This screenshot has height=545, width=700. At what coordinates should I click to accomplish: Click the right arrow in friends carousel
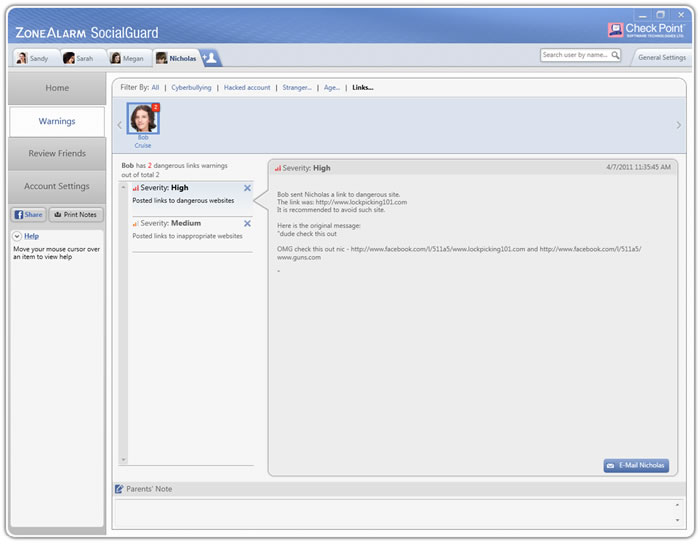679,125
